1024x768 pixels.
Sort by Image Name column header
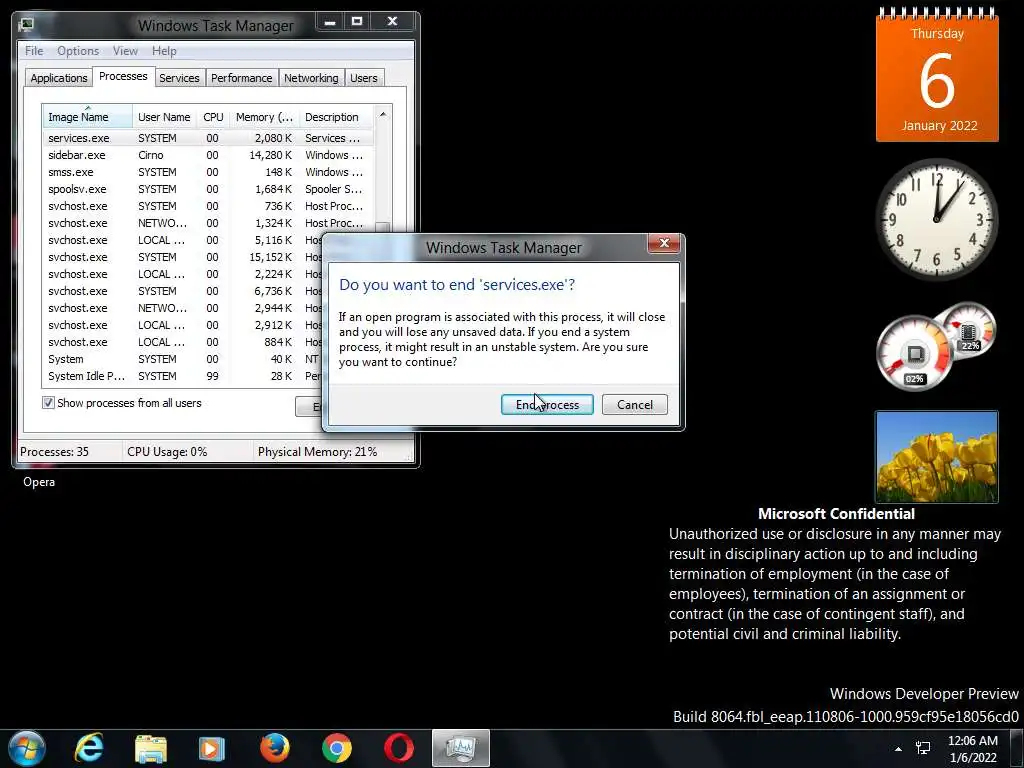point(88,117)
